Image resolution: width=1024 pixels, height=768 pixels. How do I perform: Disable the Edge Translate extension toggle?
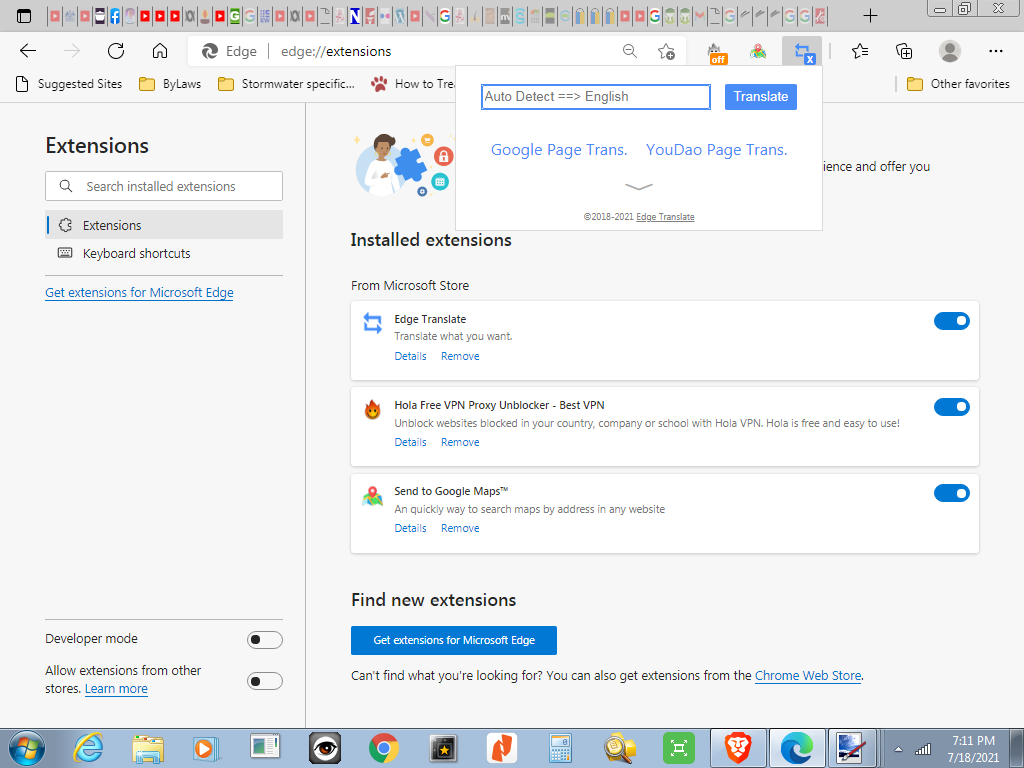pyautogui.click(x=951, y=321)
